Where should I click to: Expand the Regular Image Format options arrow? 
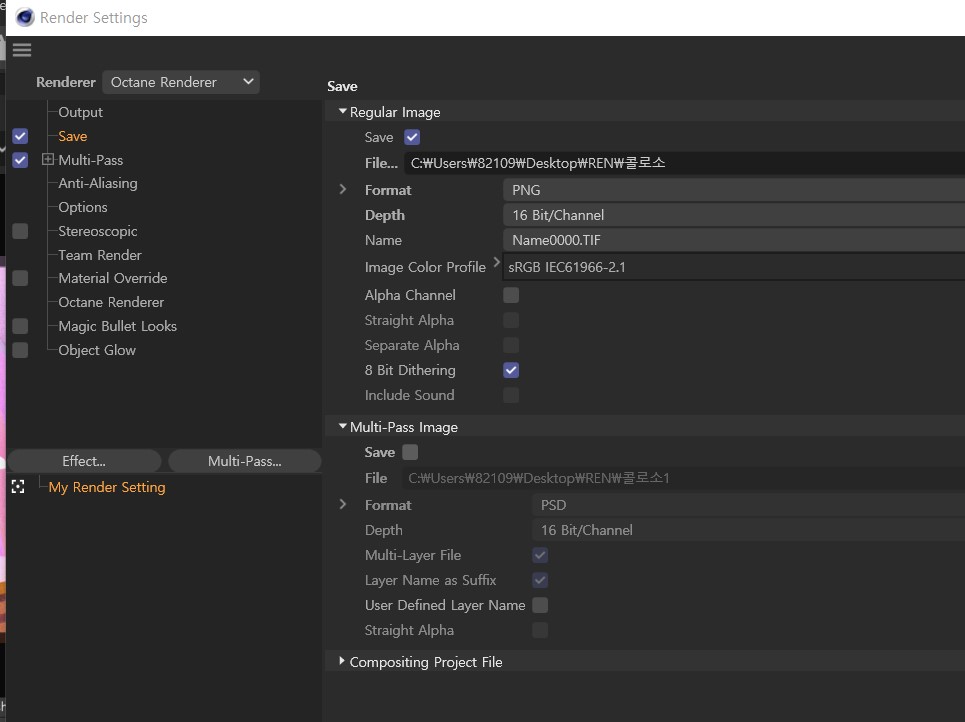pos(343,190)
